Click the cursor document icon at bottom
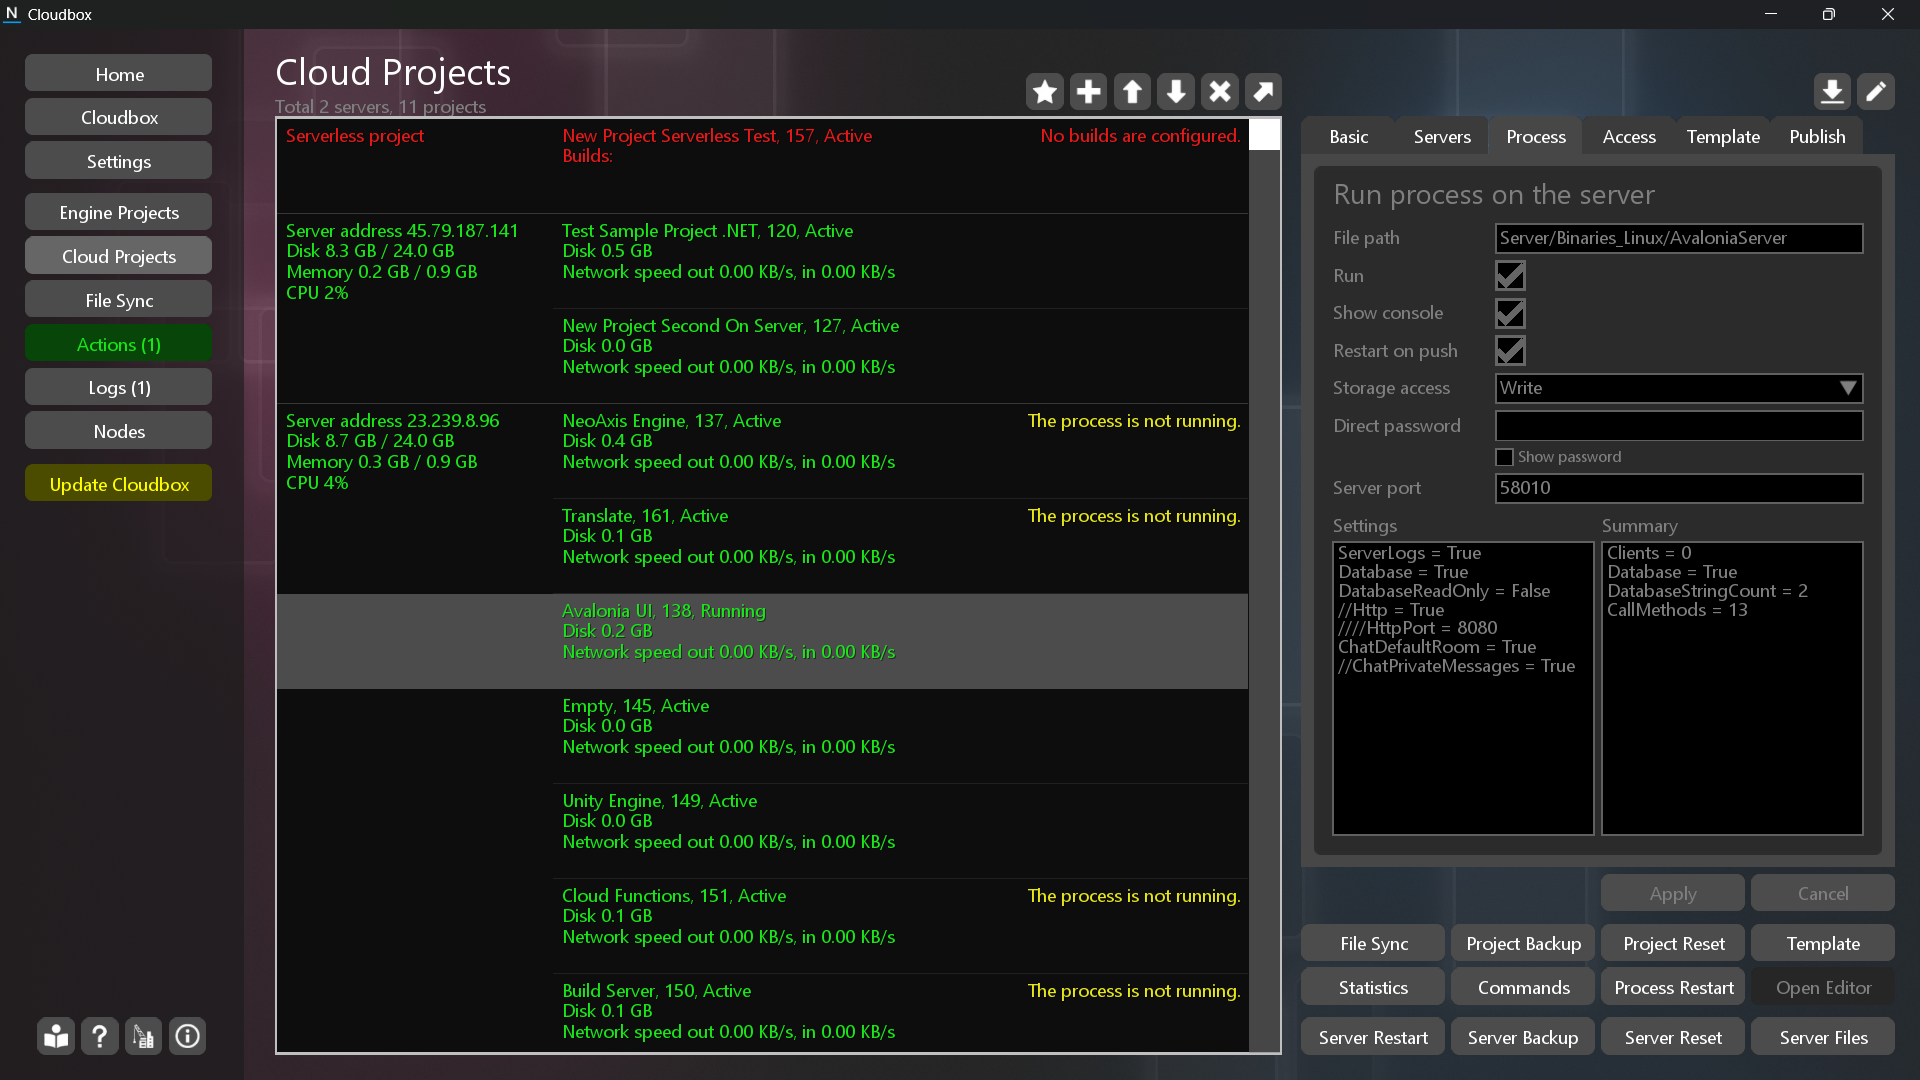The image size is (1920, 1080). tap(144, 1036)
